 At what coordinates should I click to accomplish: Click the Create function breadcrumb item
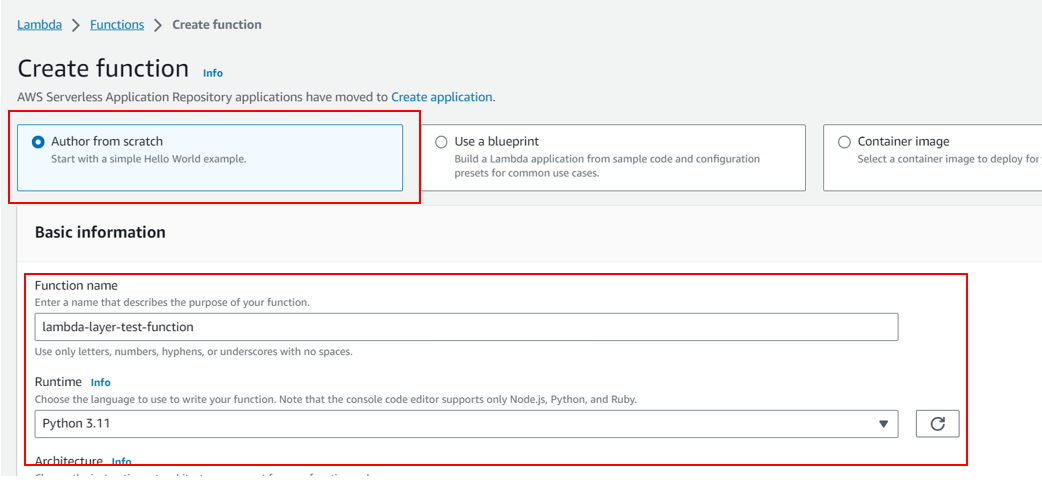(x=217, y=25)
